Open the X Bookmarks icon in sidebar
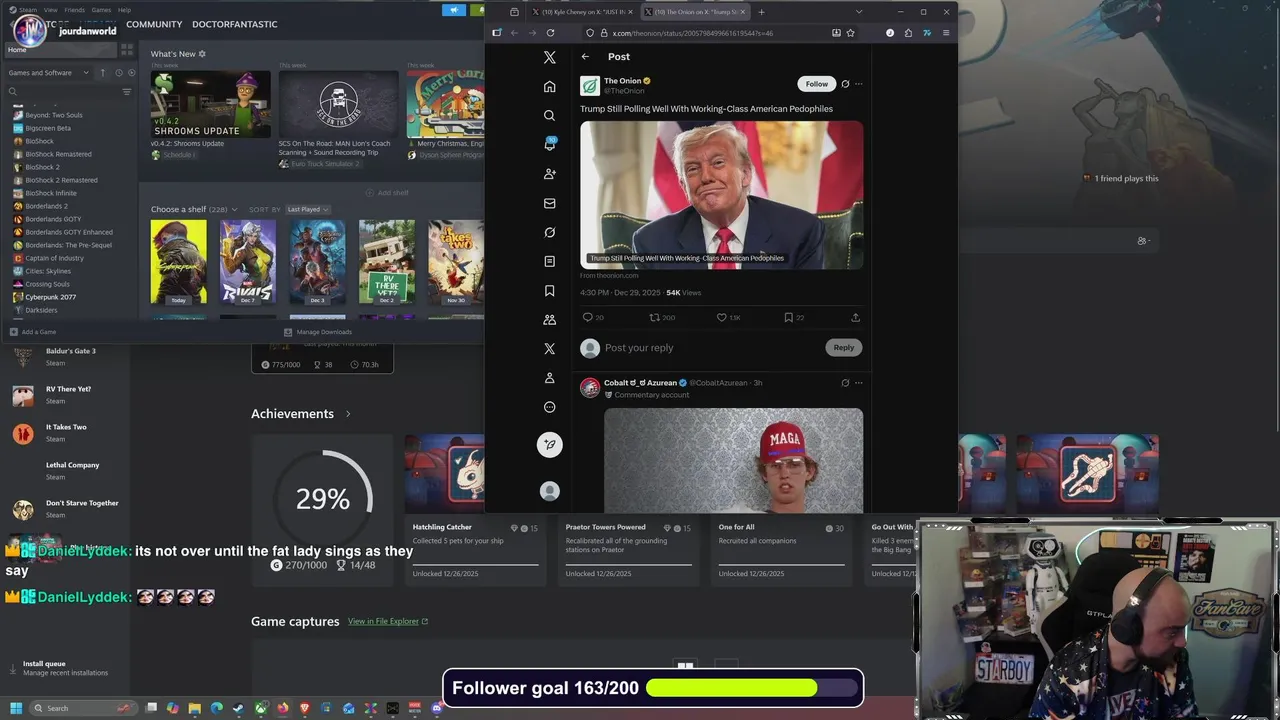Viewport: 1280px width, 720px height. [x=549, y=291]
